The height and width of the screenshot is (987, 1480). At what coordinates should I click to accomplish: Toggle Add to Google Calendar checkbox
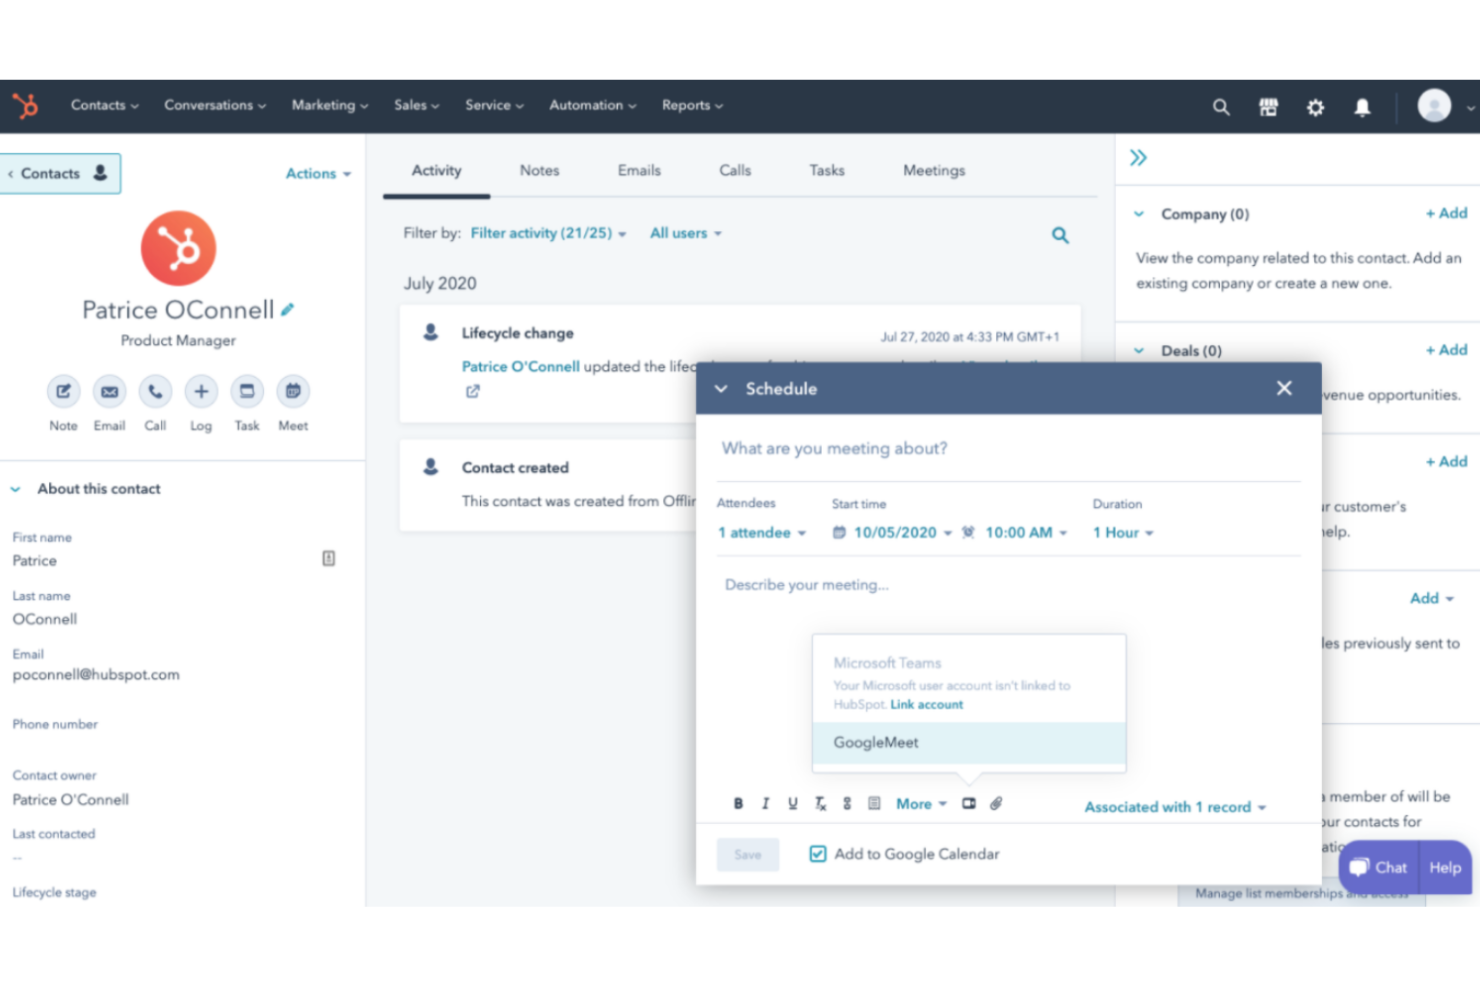[818, 854]
